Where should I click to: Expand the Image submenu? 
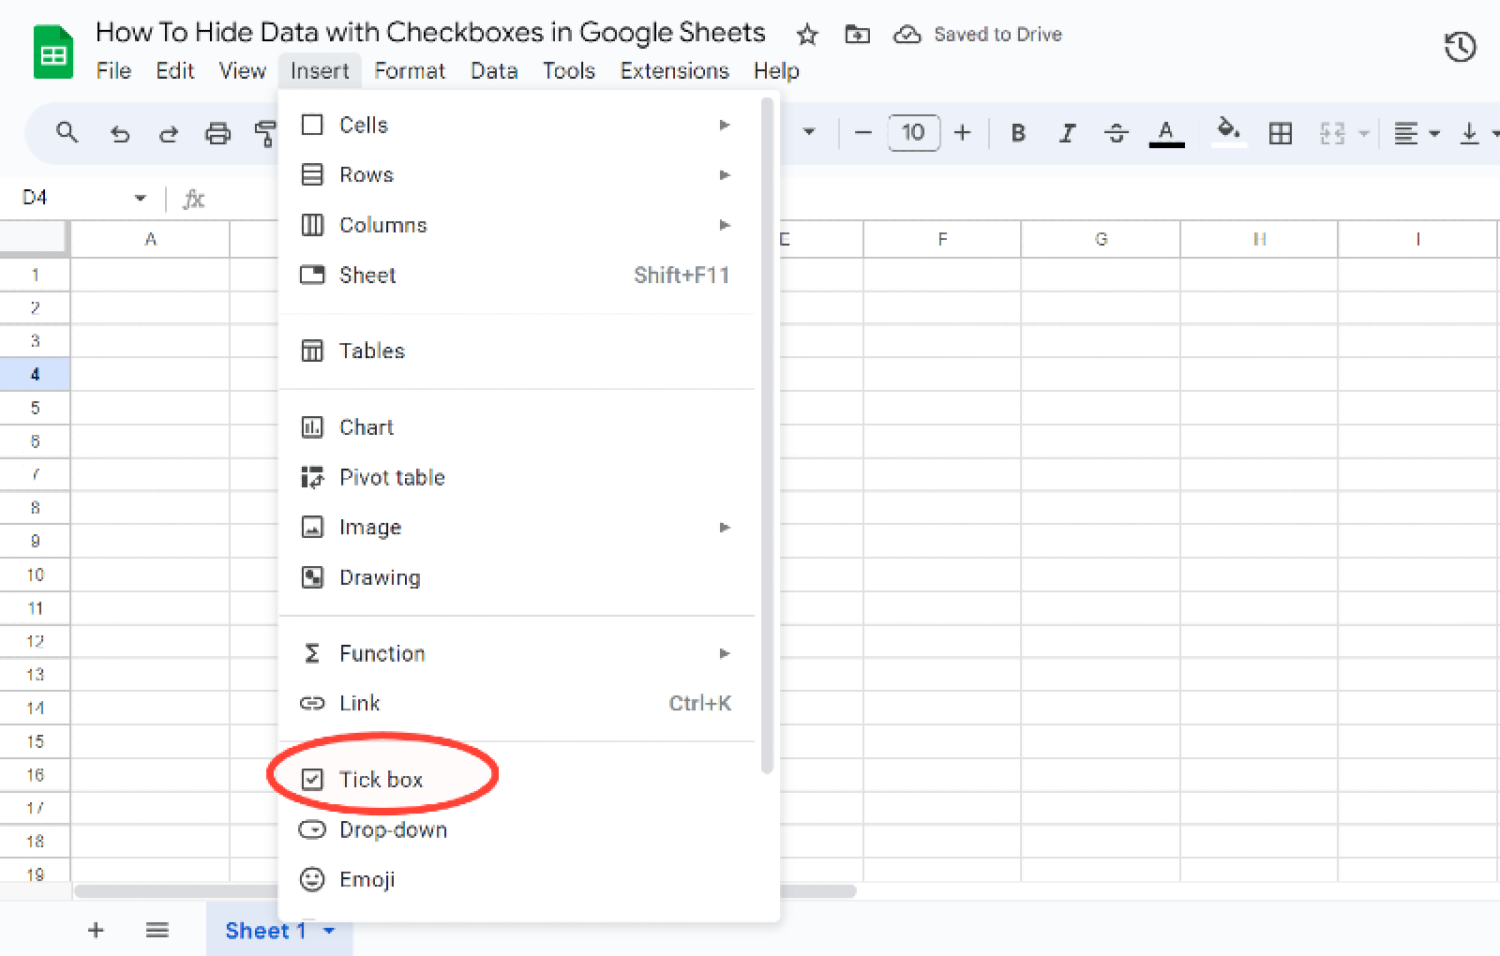(516, 527)
